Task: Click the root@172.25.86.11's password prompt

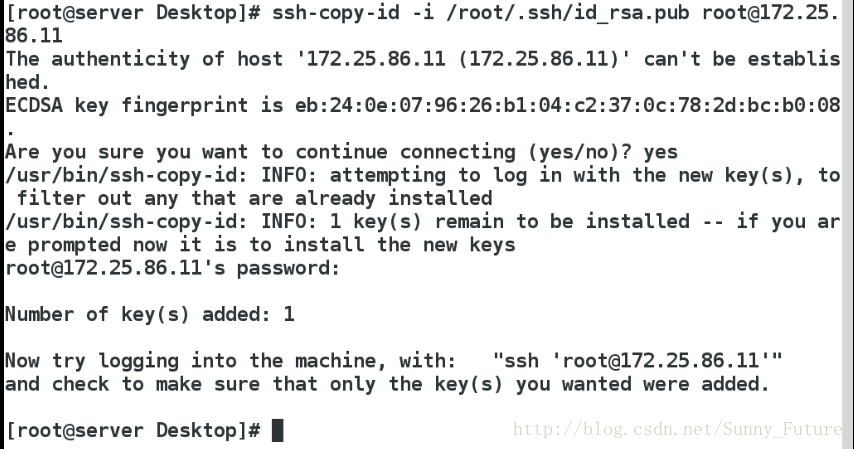Action: click(172, 268)
